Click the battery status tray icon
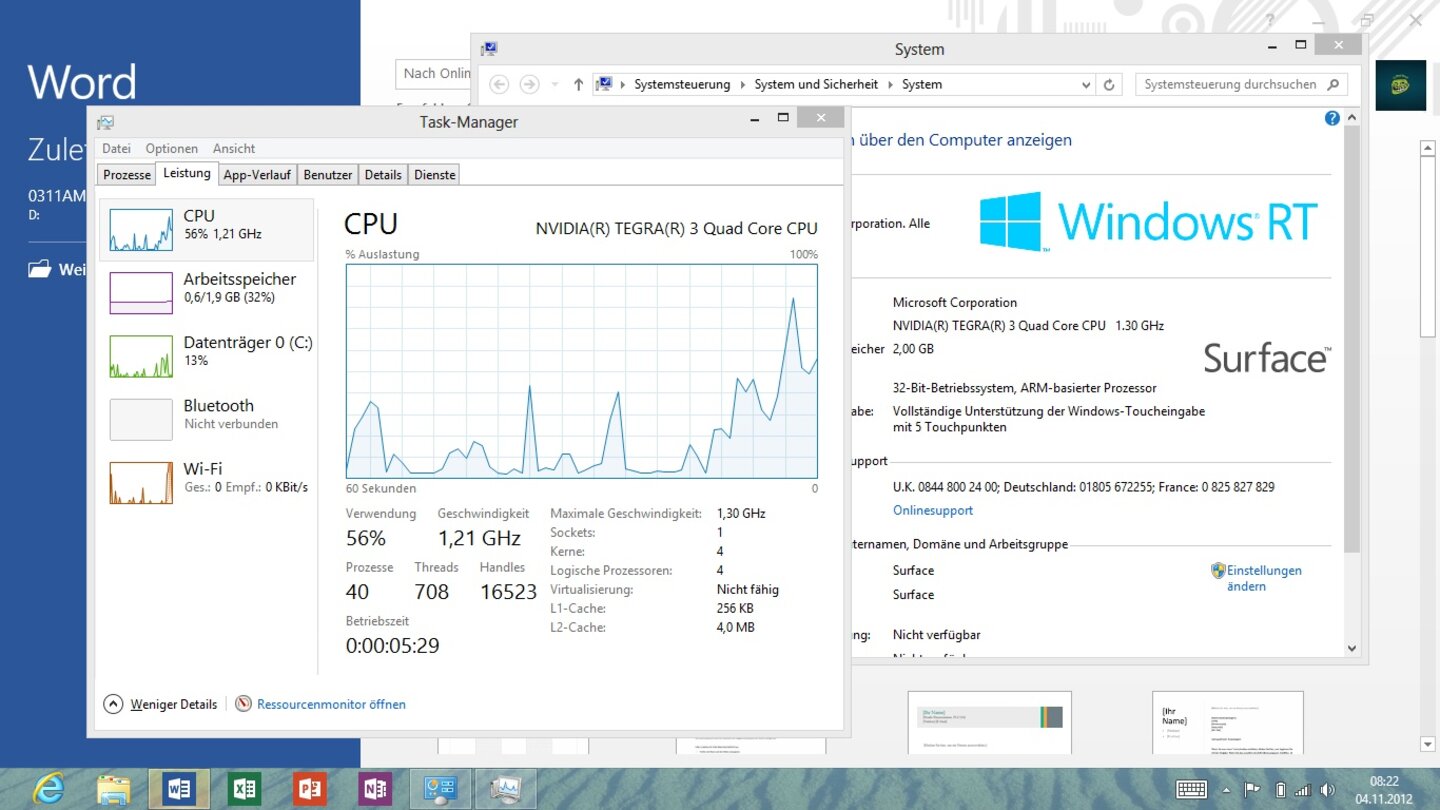 pyautogui.click(x=1279, y=789)
